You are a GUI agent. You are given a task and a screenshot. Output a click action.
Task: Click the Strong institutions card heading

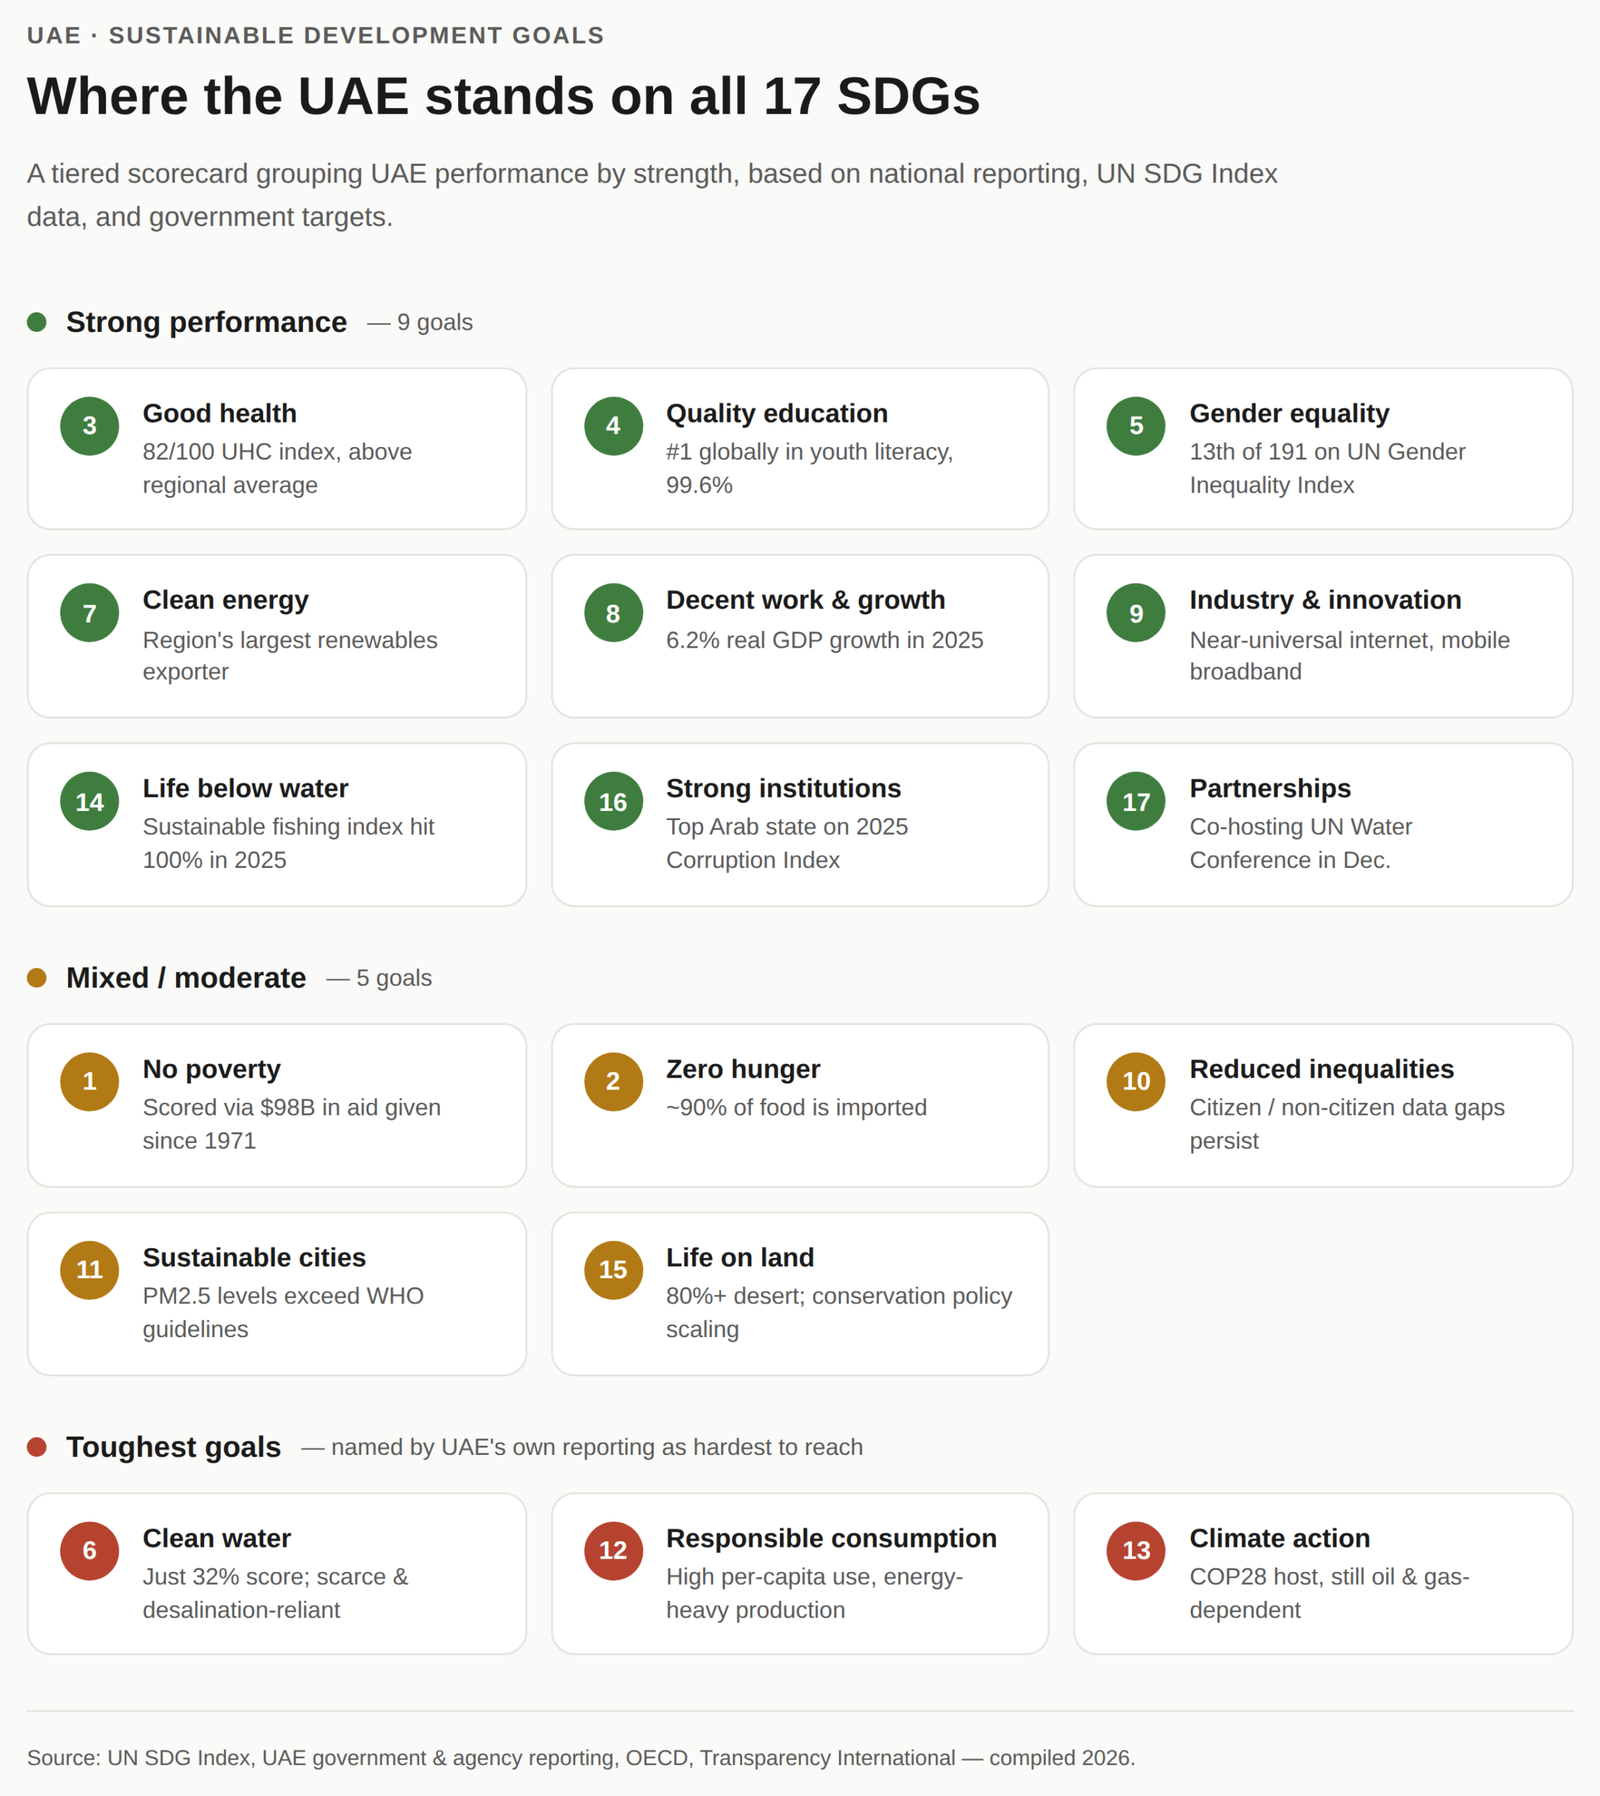[x=783, y=788]
